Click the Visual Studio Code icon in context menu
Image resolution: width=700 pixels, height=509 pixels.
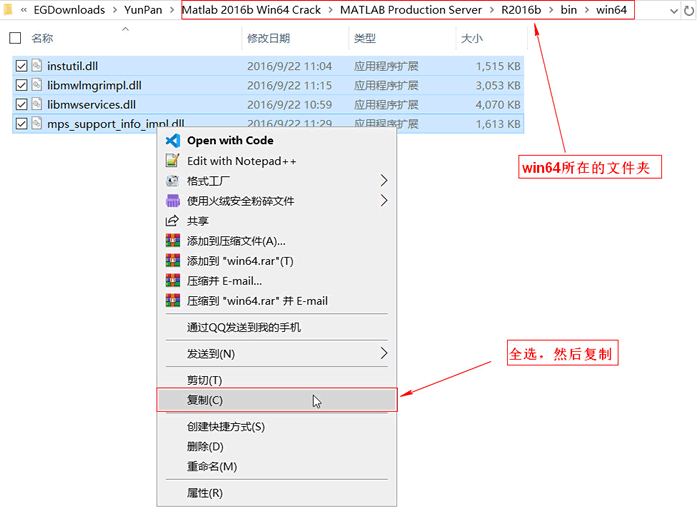[173, 141]
